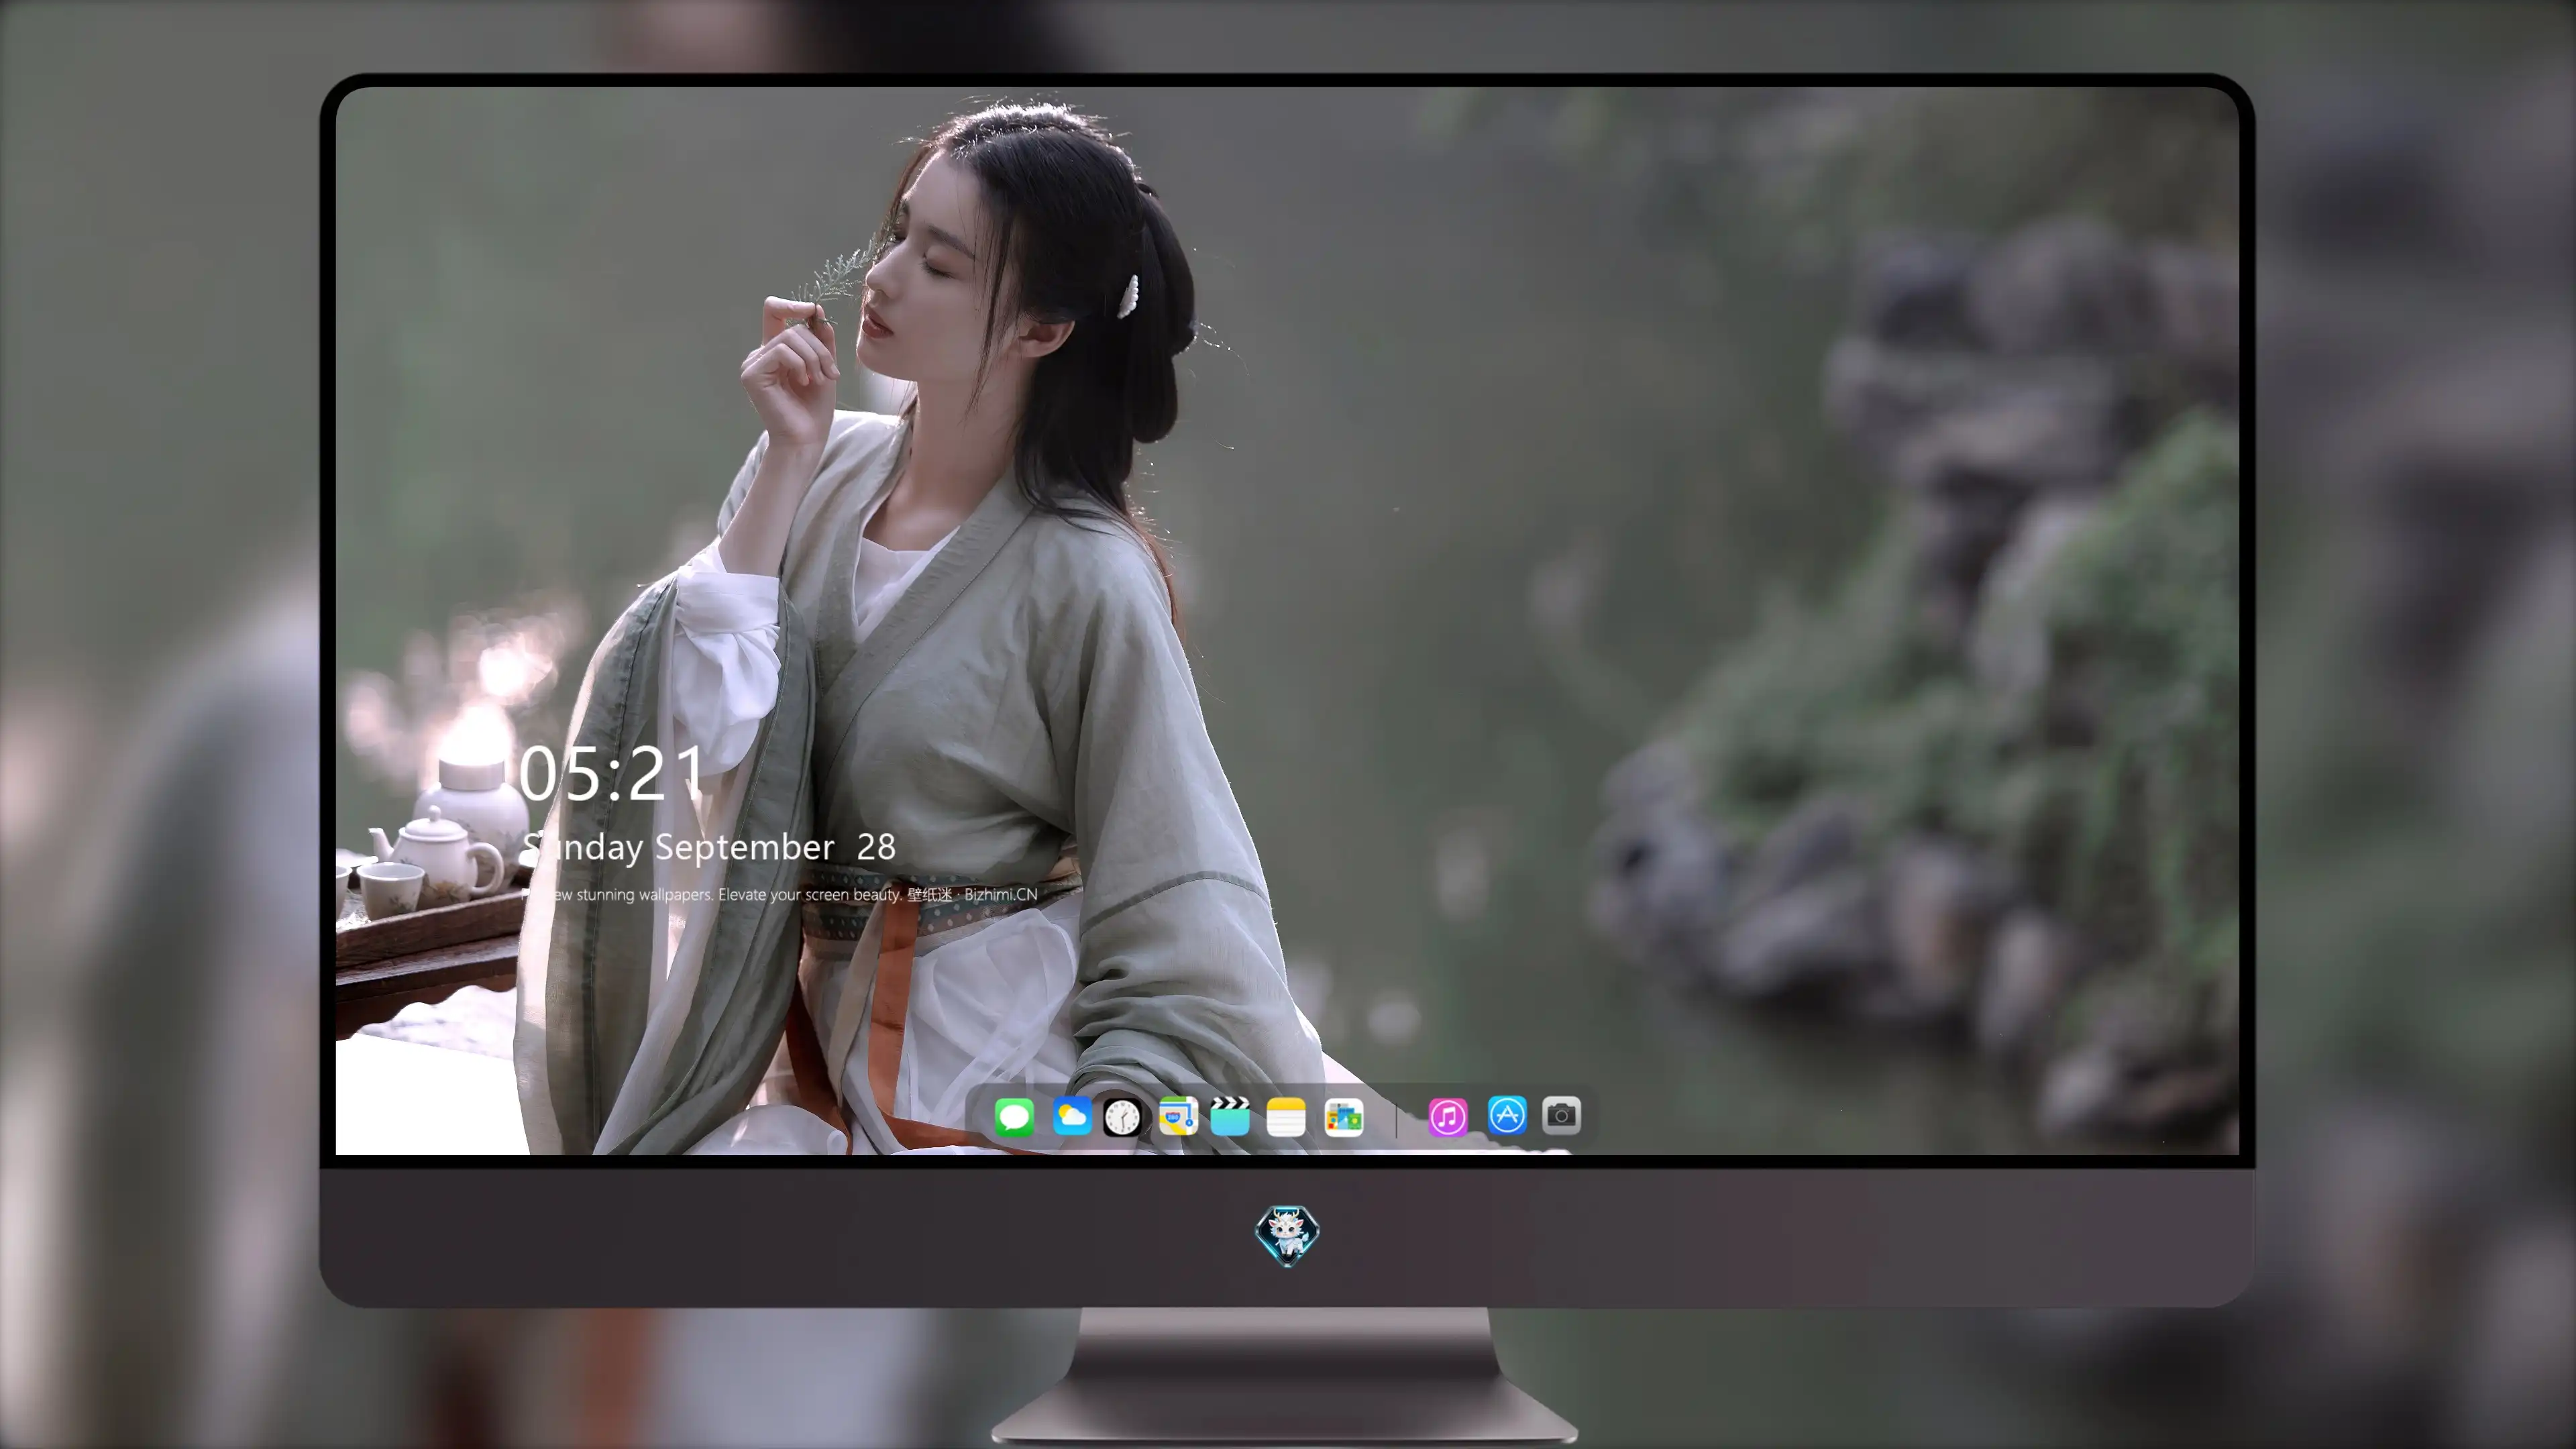
Task: Click the dragon mascot logo below the screen
Action: pyautogui.click(x=1287, y=1235)
